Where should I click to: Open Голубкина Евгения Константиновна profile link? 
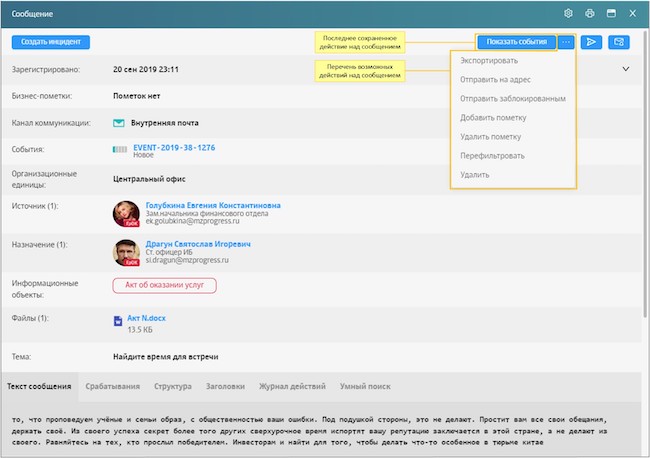(213, 205)
